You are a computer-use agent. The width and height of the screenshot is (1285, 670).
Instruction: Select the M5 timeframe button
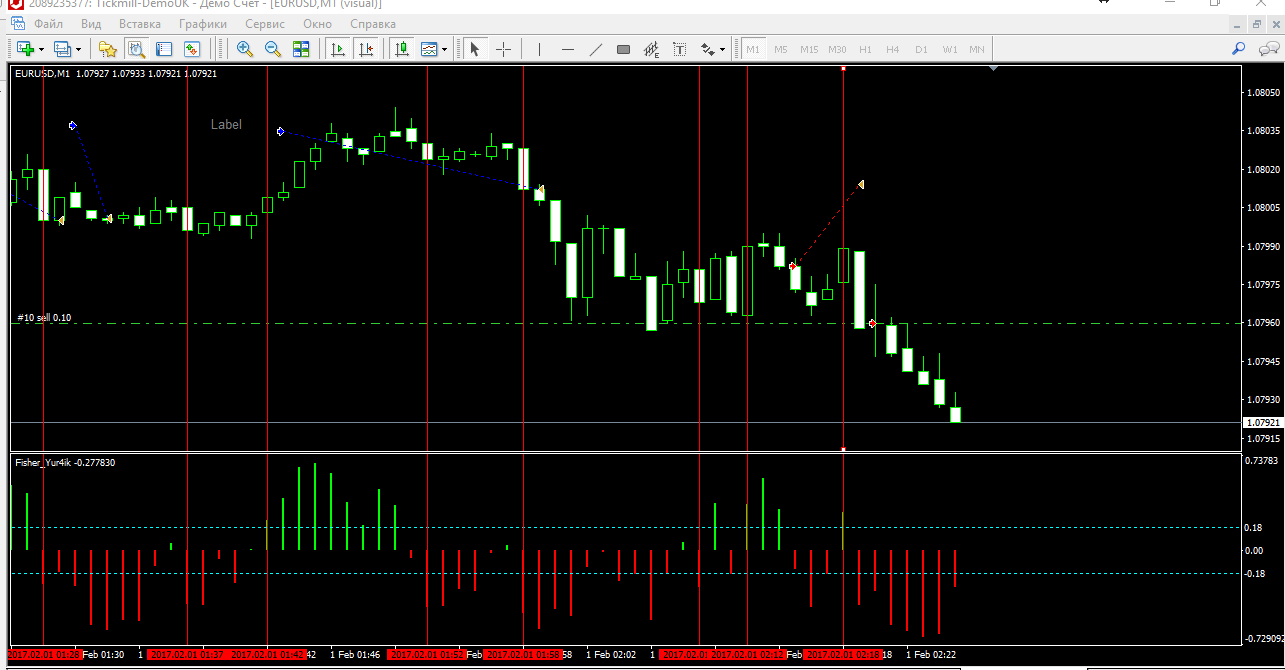781,49
